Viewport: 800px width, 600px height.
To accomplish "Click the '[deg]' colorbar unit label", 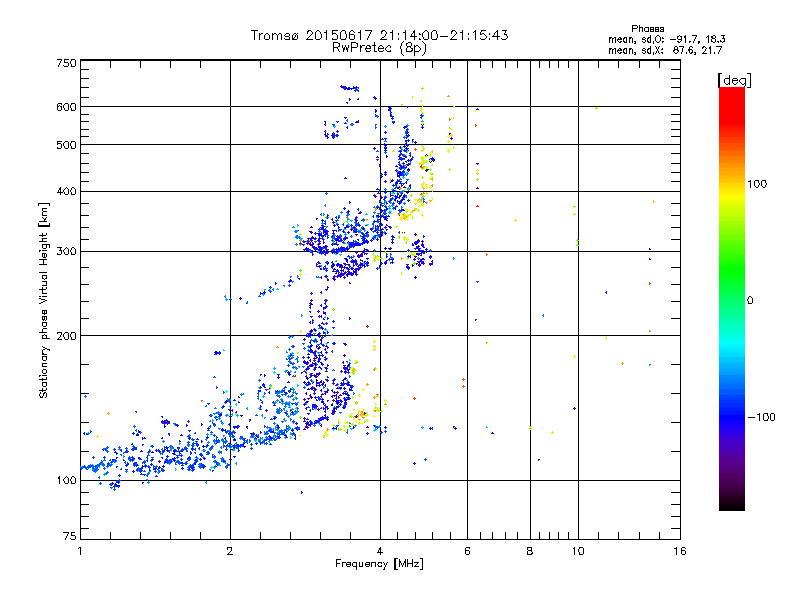I will point(734,80).
